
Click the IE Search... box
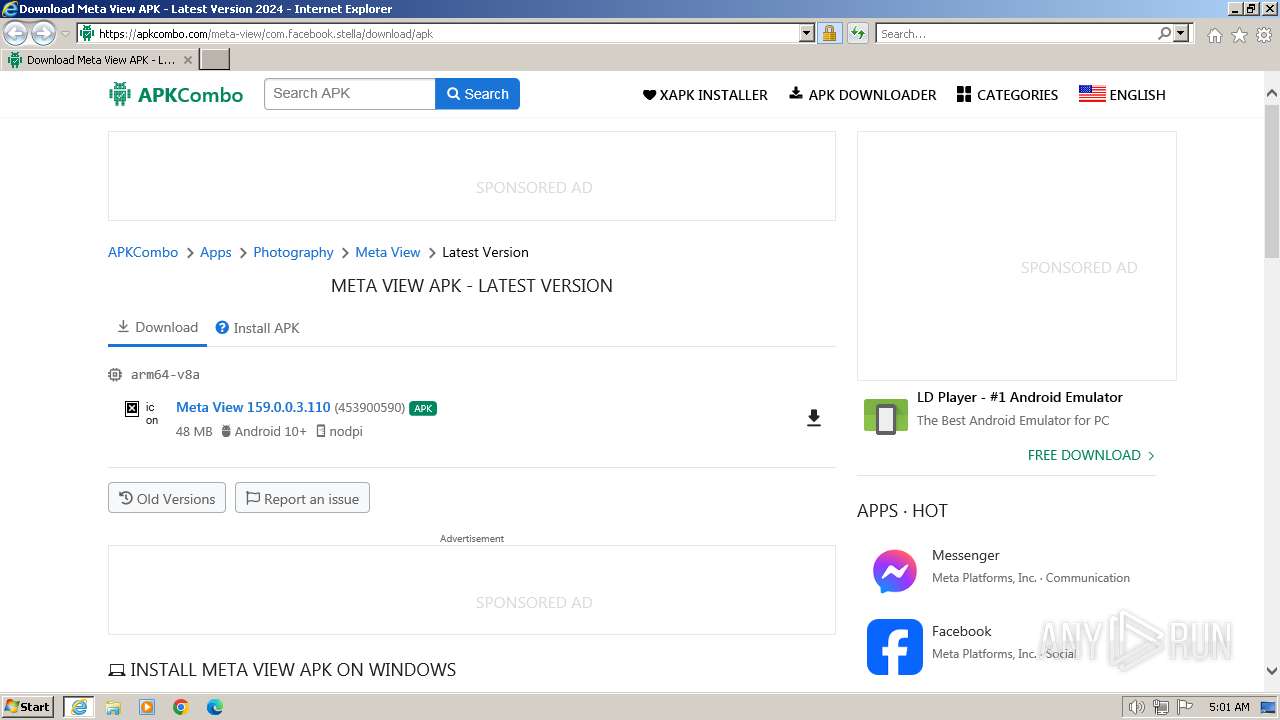pos(1016,33)
